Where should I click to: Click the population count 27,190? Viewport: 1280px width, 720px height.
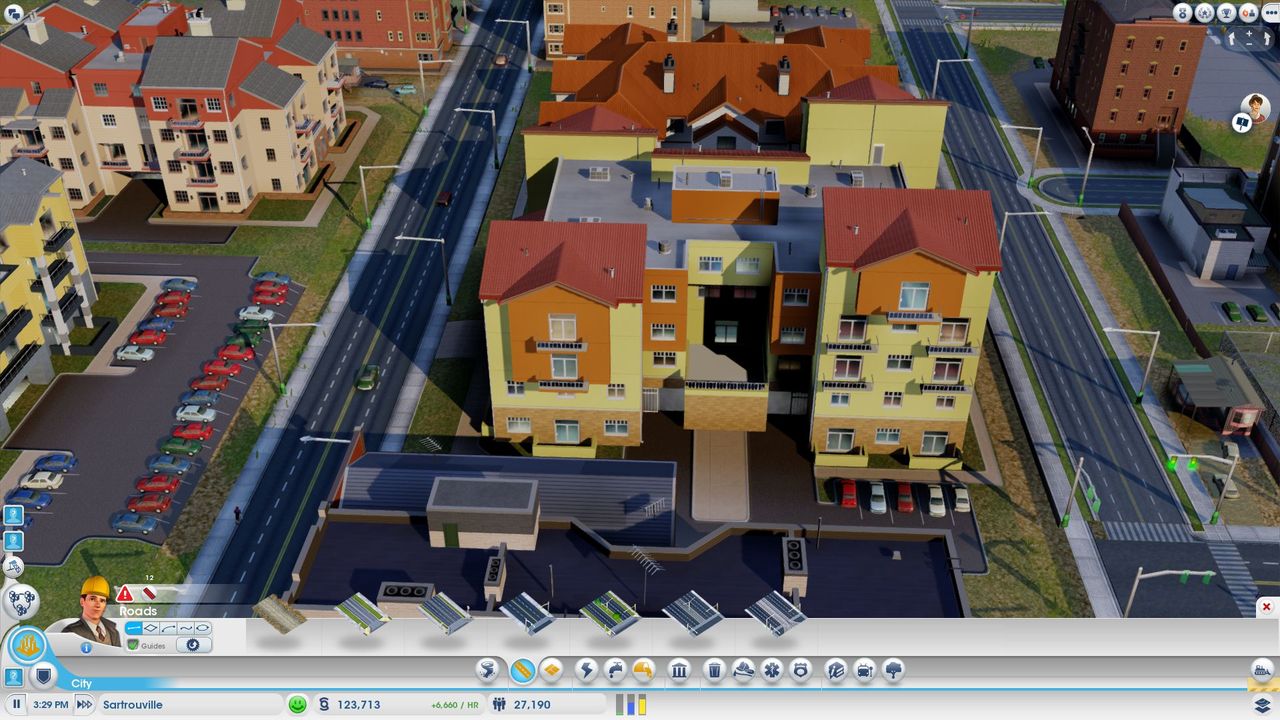coord(532,705)
